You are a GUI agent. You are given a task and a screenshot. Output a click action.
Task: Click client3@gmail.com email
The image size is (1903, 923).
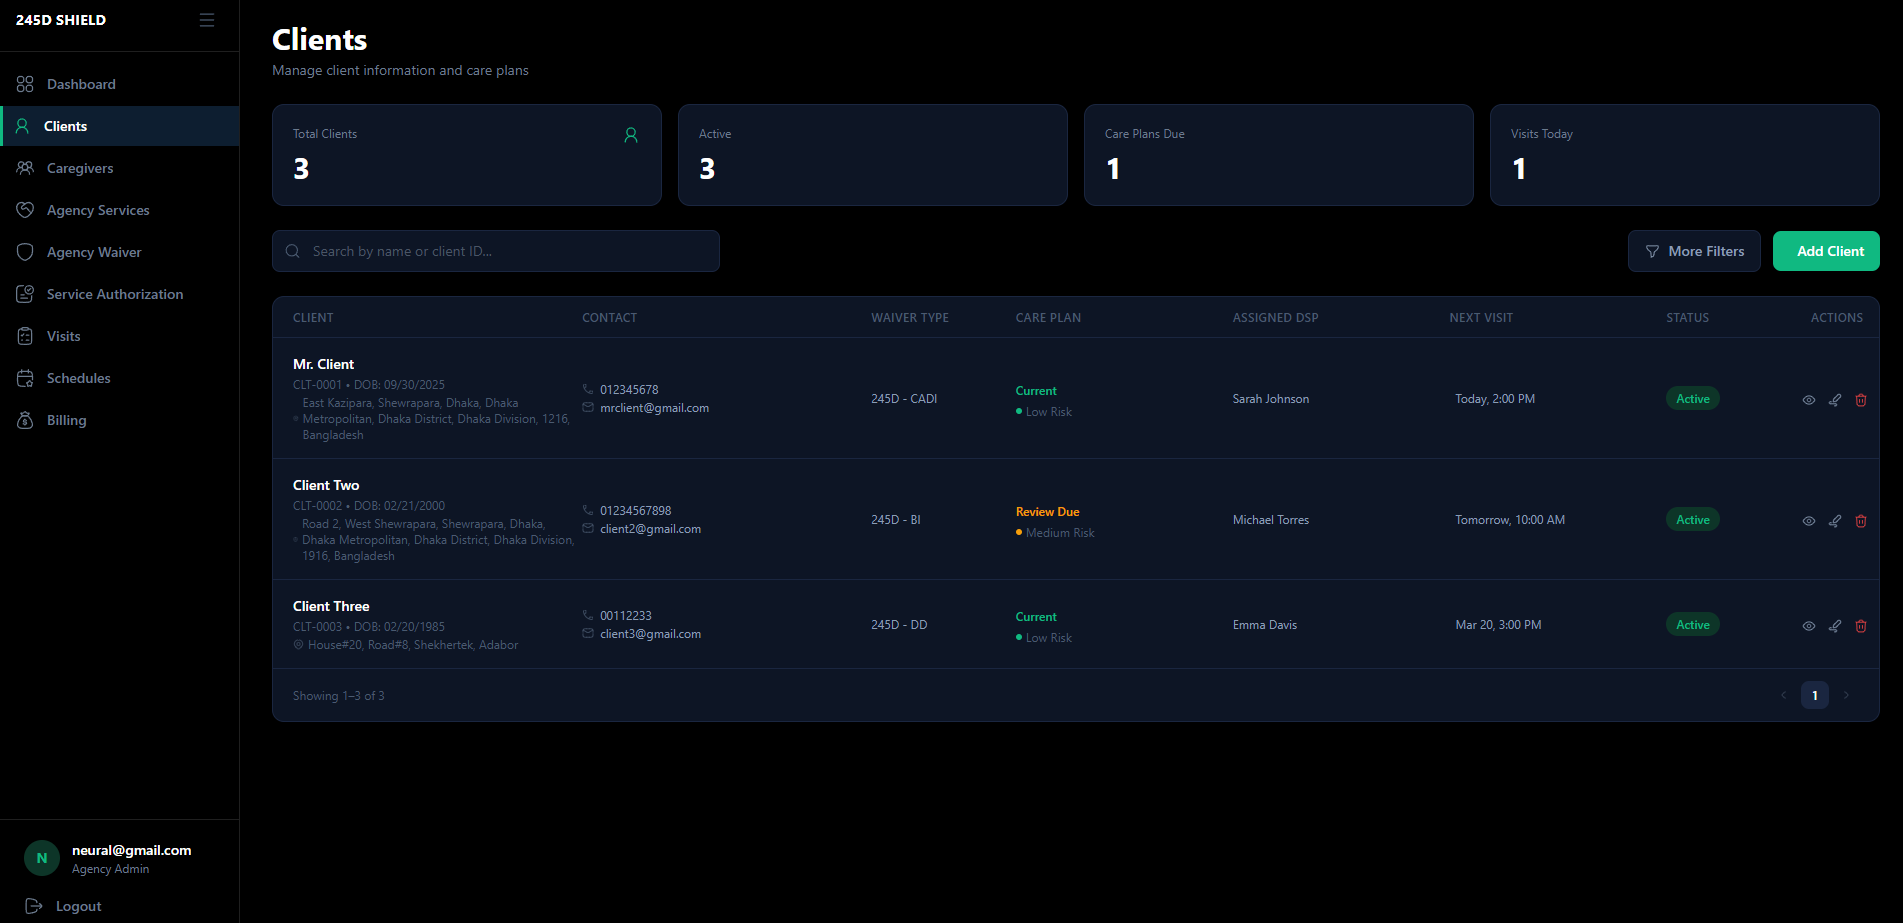(x=651, y=634)
